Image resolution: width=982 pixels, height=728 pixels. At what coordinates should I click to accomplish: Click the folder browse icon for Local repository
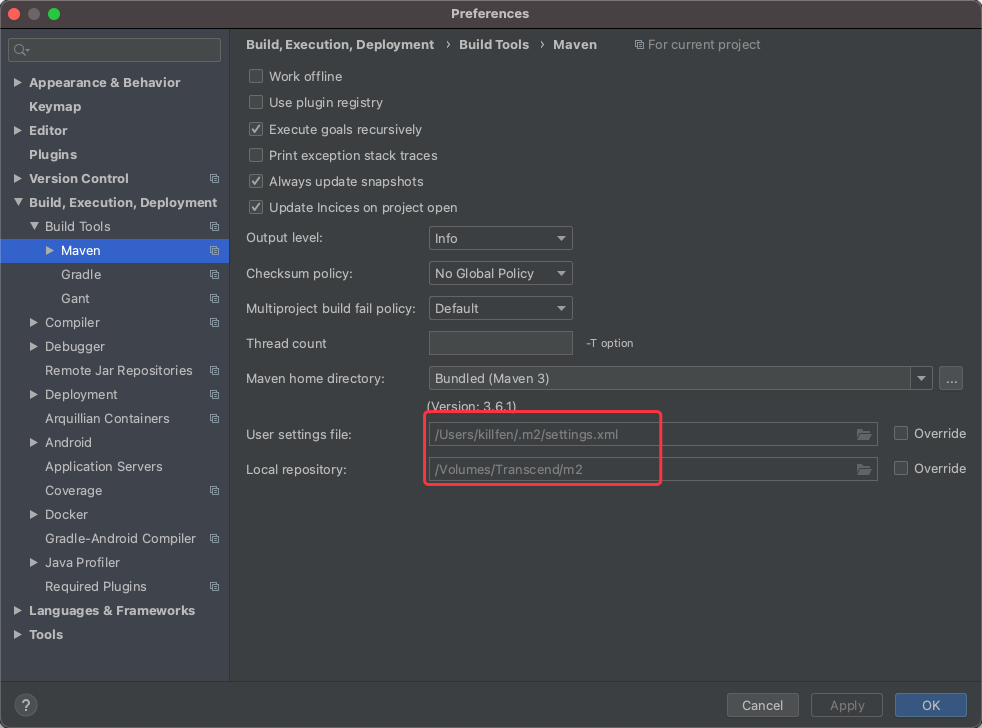[x=864, y=469]
